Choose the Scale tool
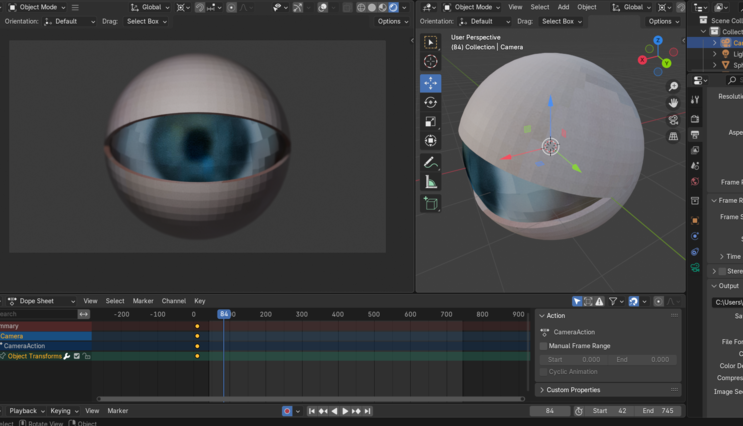The height and width of the screenshot is (426, 743). click(x=430, y=122)
